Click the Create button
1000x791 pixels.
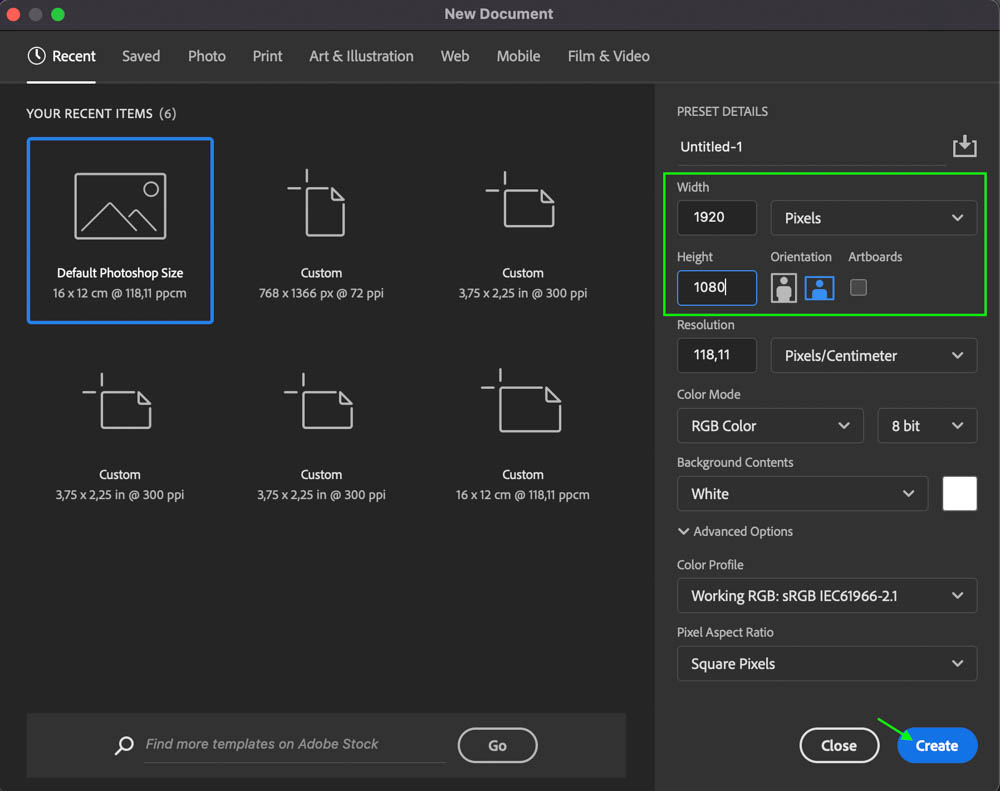point(936,746)
